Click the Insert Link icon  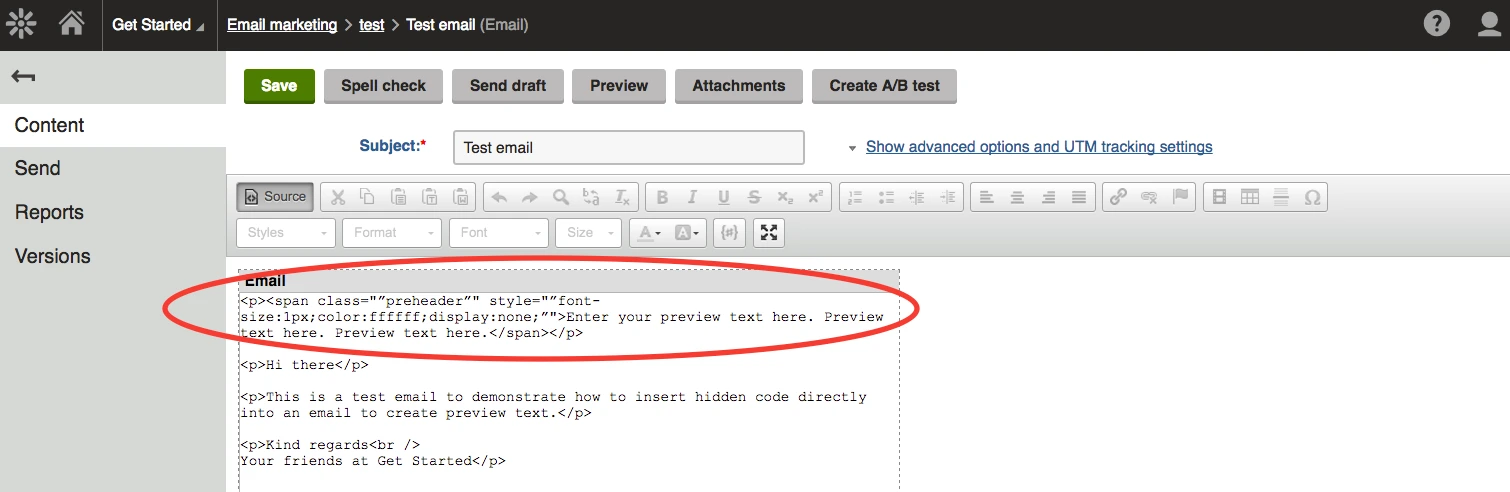coord(1119,197)
